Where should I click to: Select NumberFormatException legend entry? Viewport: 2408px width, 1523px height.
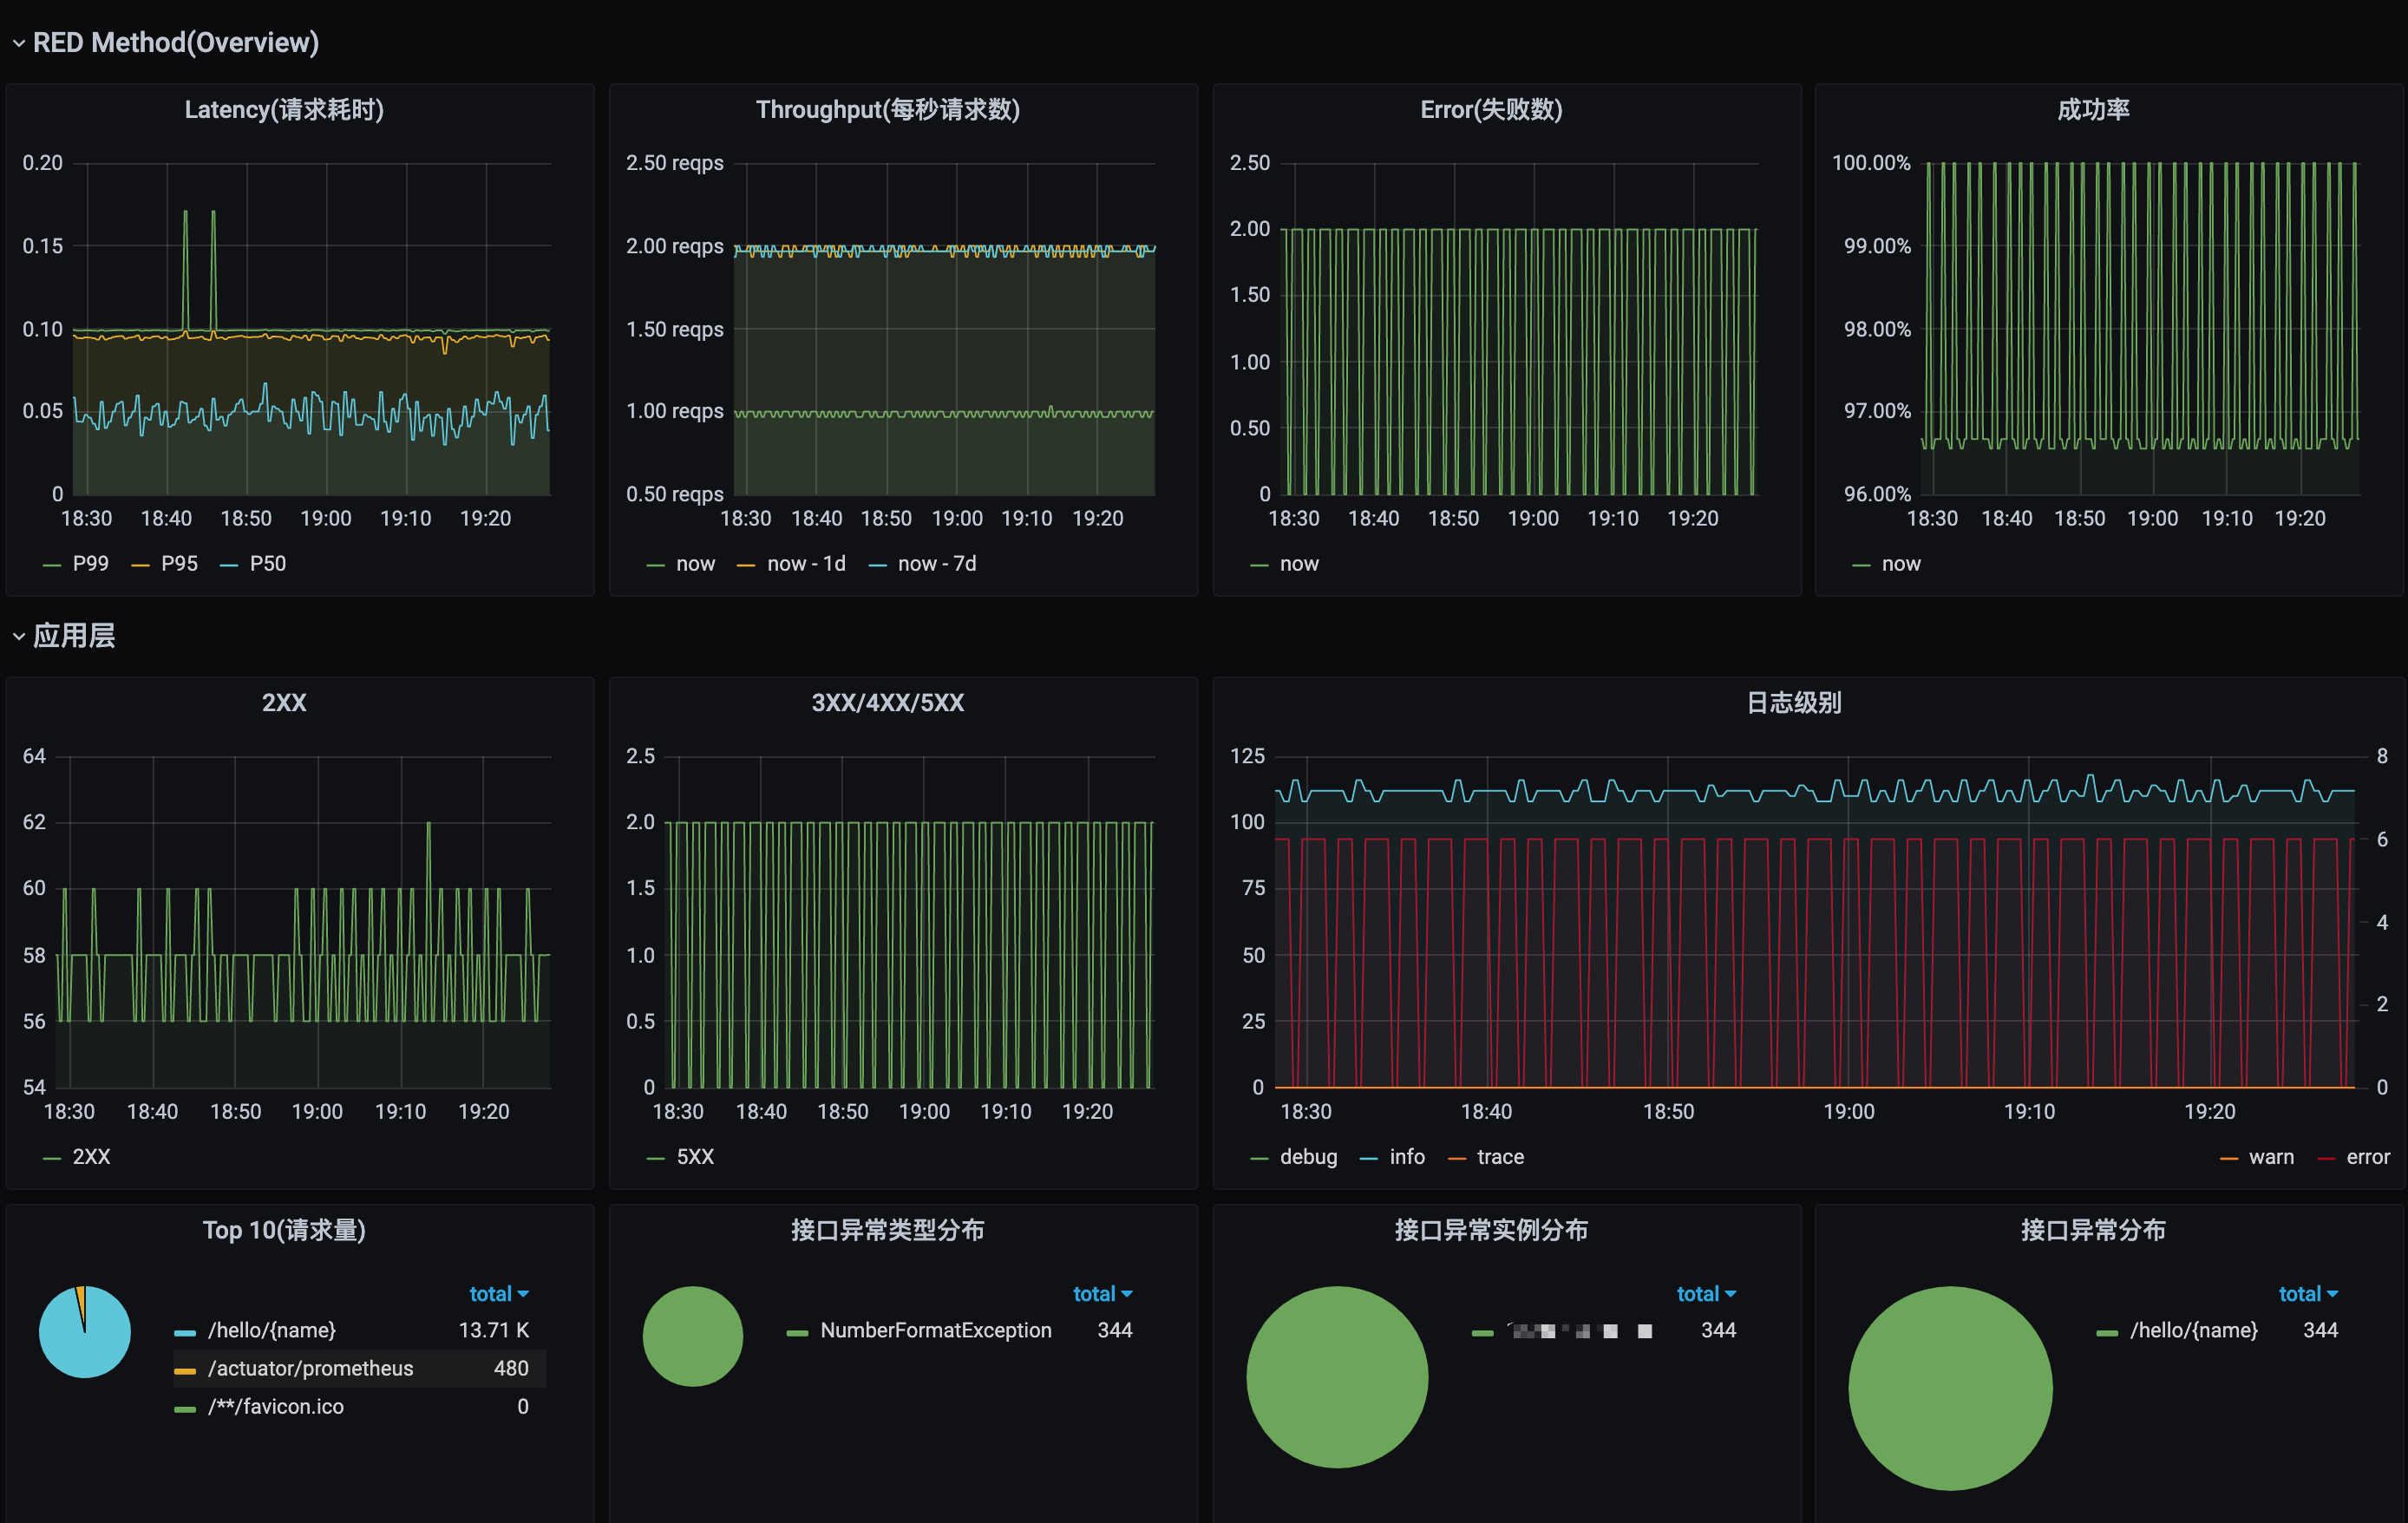936,1331
